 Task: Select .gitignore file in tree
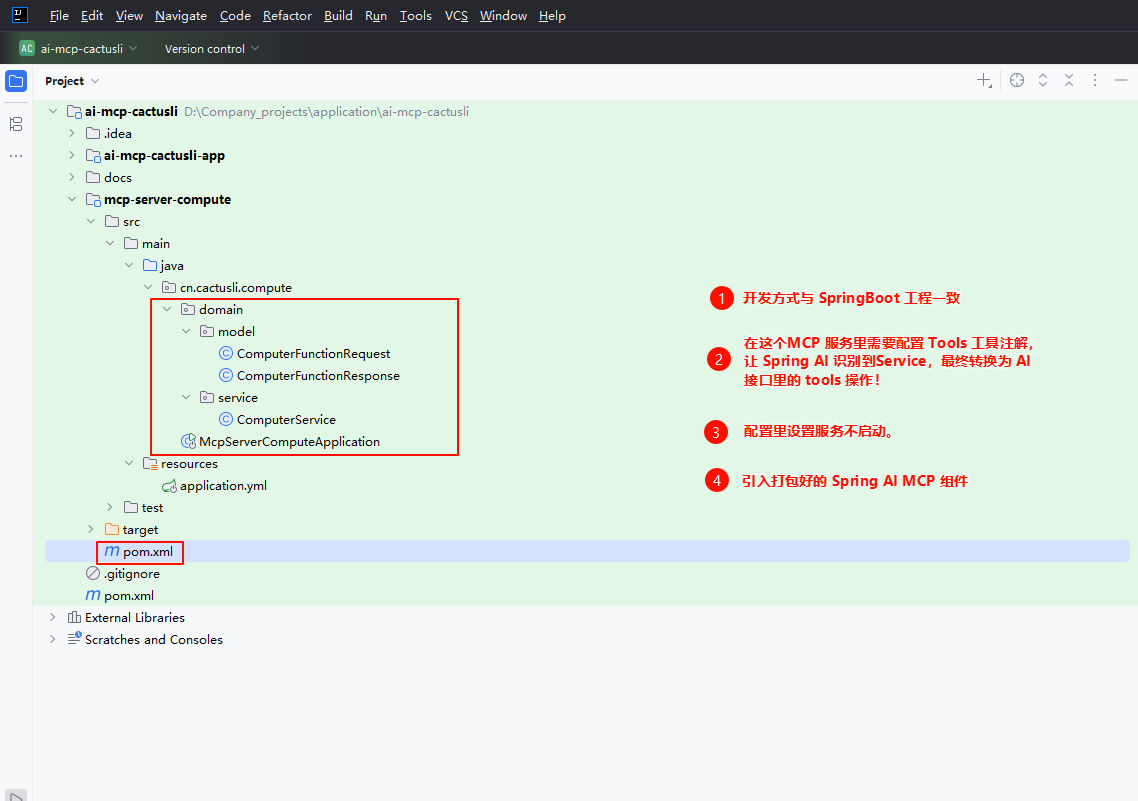(131, 573)
